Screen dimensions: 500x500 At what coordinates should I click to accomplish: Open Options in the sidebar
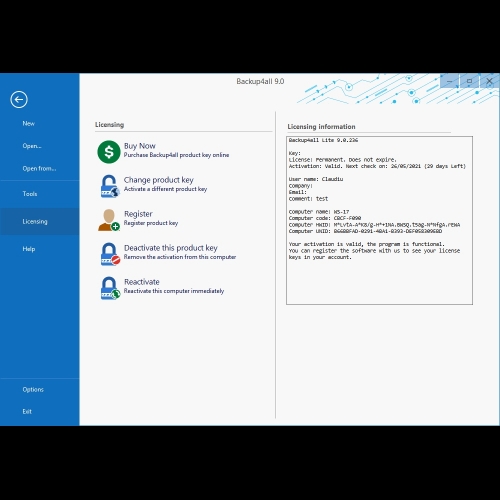click(33, 389)
